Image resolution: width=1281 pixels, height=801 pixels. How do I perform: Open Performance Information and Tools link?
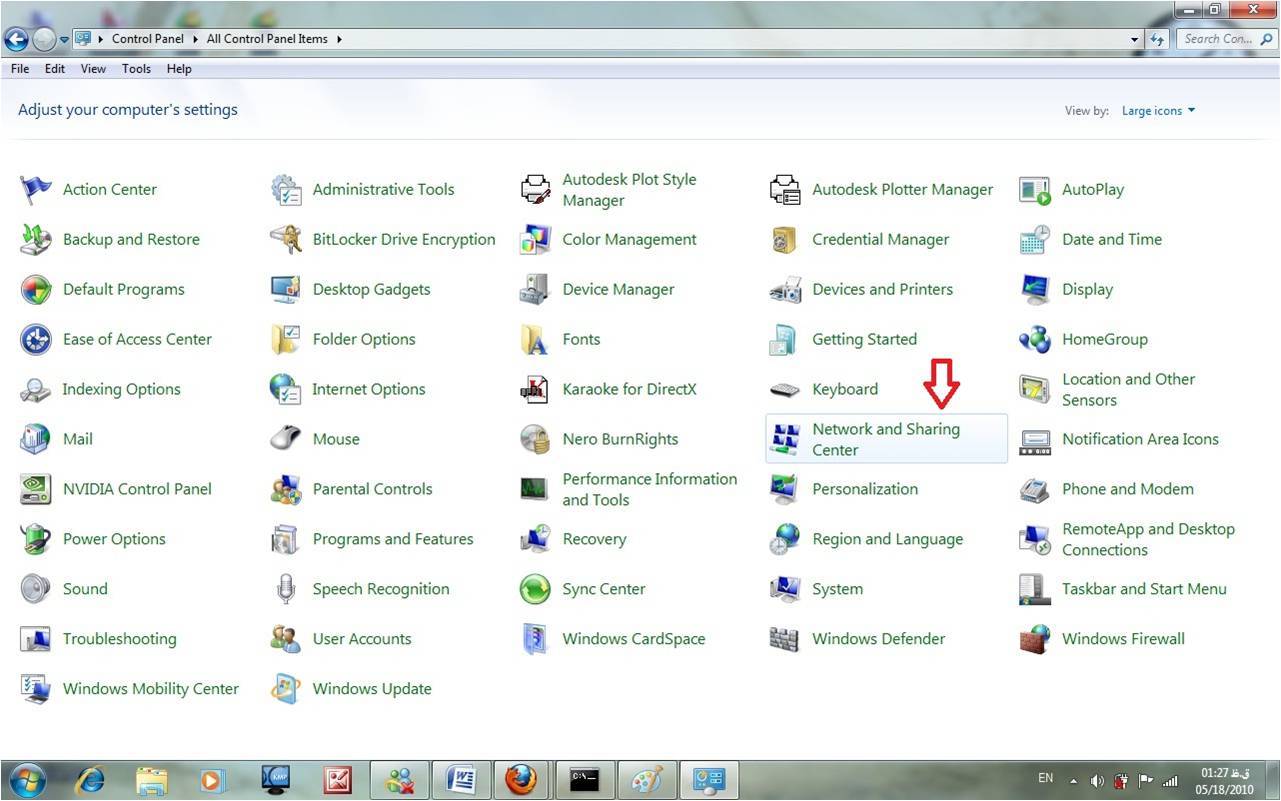click(649, 489)
